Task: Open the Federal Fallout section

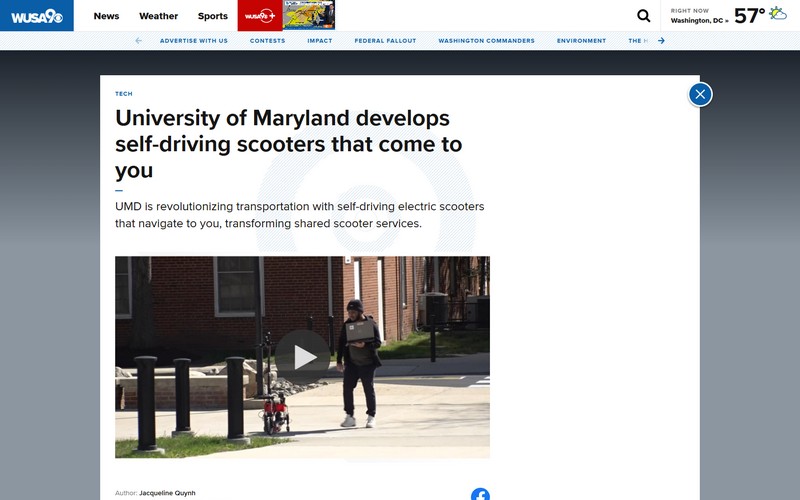Action: tap(385, 41)
